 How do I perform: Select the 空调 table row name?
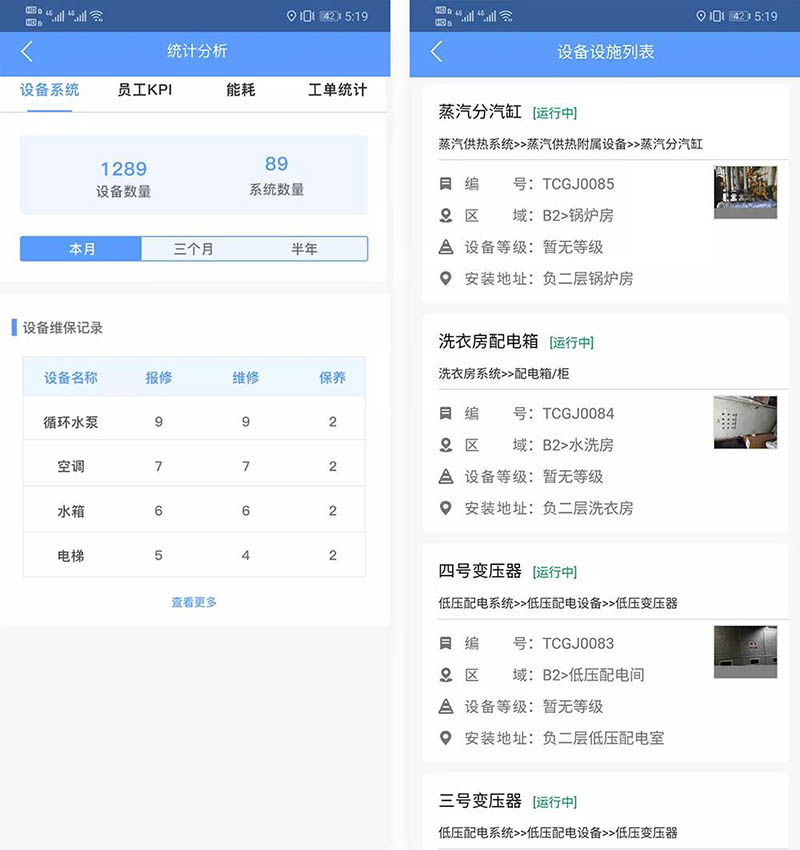coord(70,466)
